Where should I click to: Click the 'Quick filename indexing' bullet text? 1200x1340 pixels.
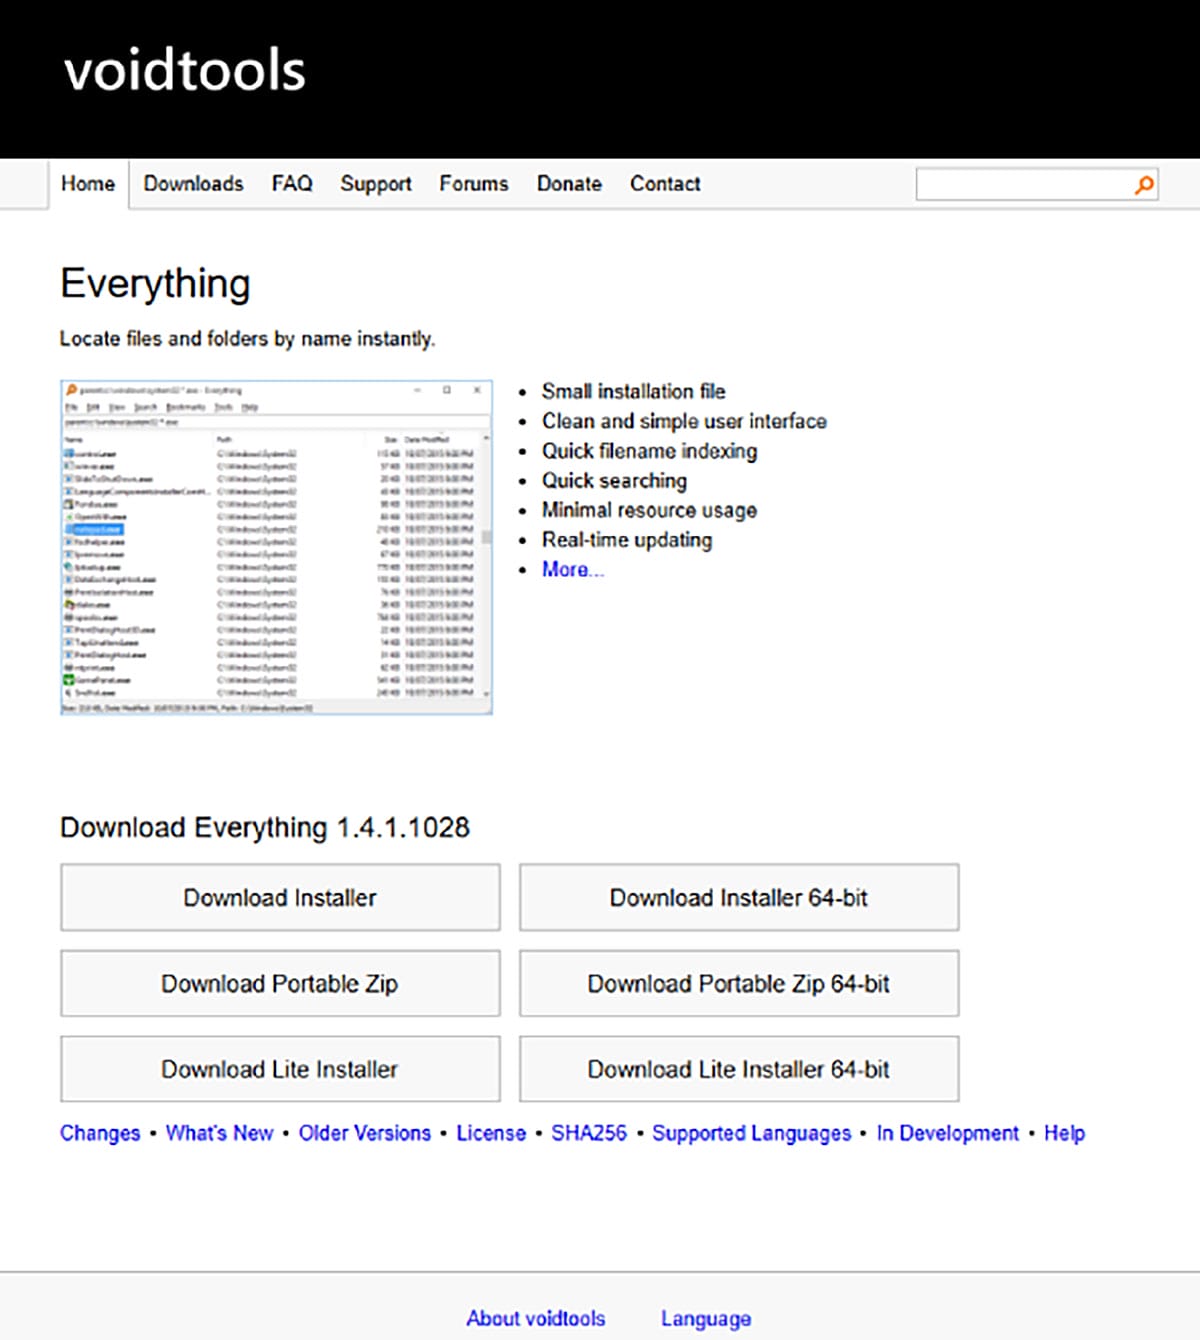pos(650,451)
